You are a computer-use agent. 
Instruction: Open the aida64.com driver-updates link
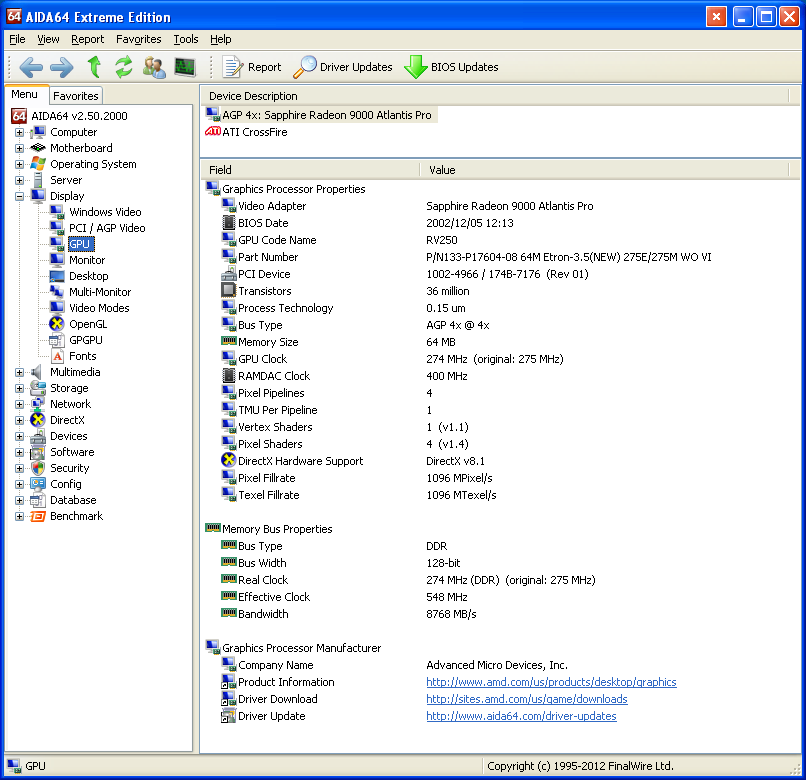[x=521, y=716]
